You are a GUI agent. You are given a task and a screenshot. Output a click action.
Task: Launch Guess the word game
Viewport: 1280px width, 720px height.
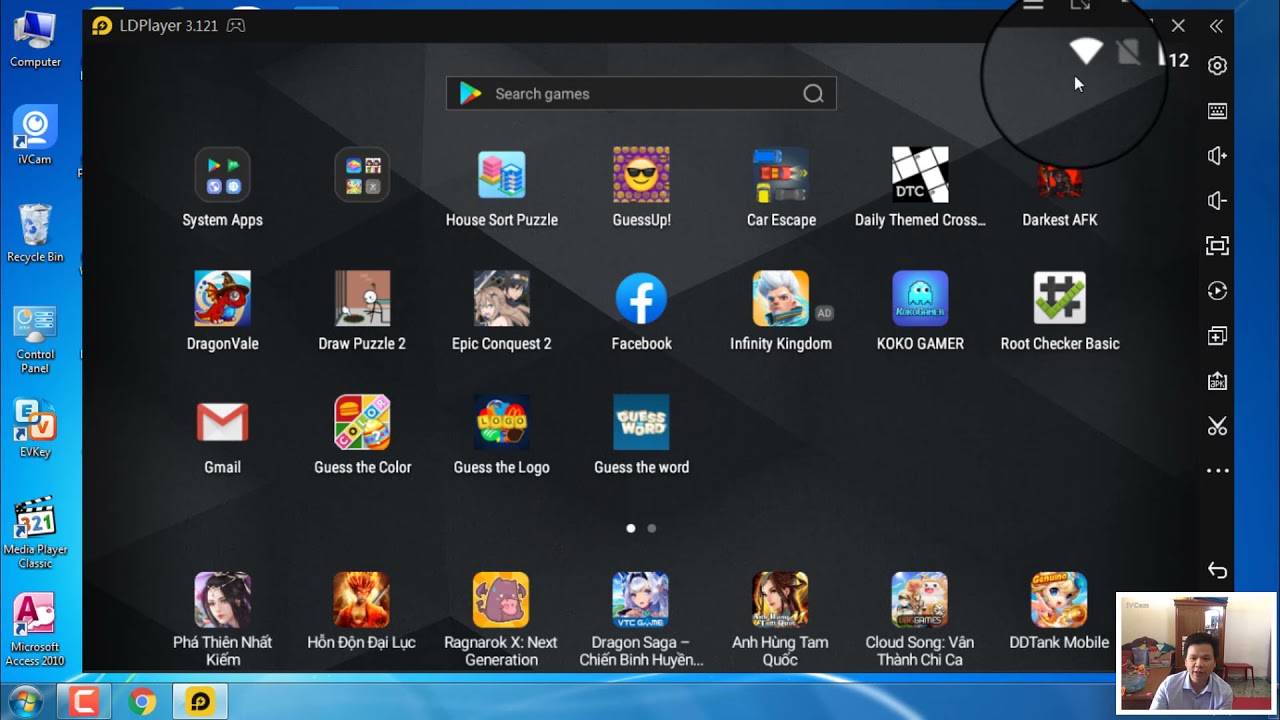tap(641, 422)
